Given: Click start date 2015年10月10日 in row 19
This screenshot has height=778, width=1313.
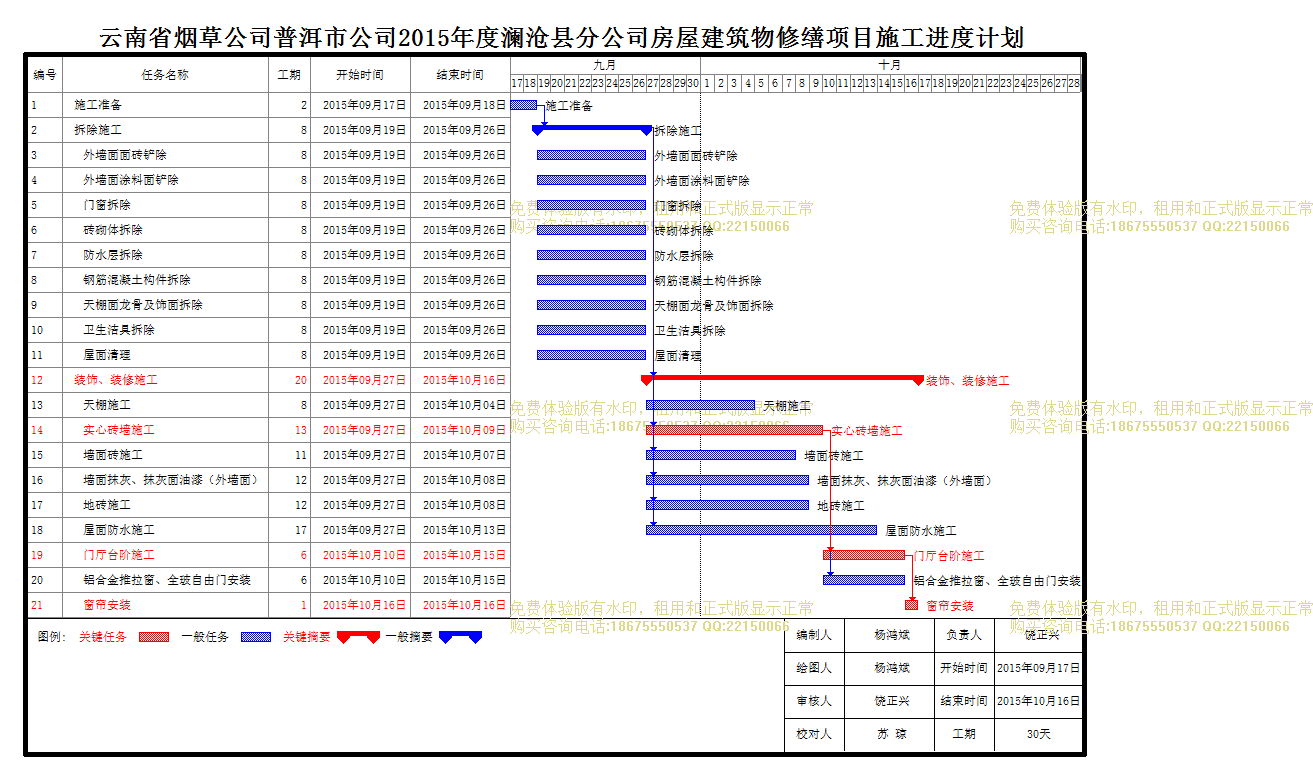Looking at the screenshot, I should (364, 555).
